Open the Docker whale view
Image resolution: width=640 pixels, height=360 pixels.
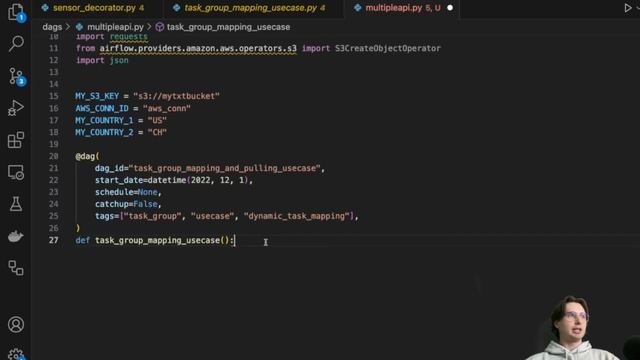pyautogui.click(x=16, y=236)
